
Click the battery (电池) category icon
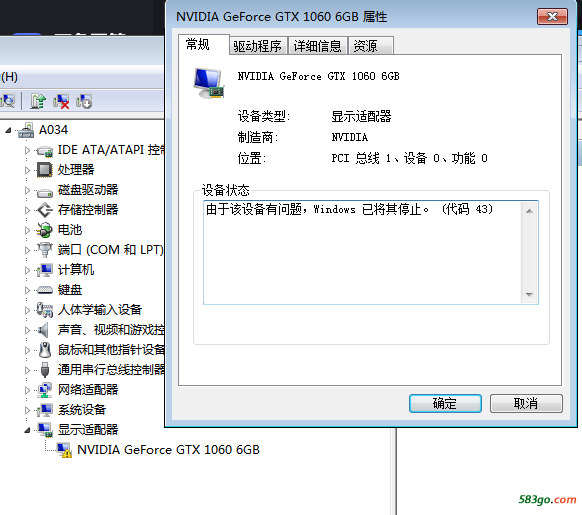click(x=45, y=230)
